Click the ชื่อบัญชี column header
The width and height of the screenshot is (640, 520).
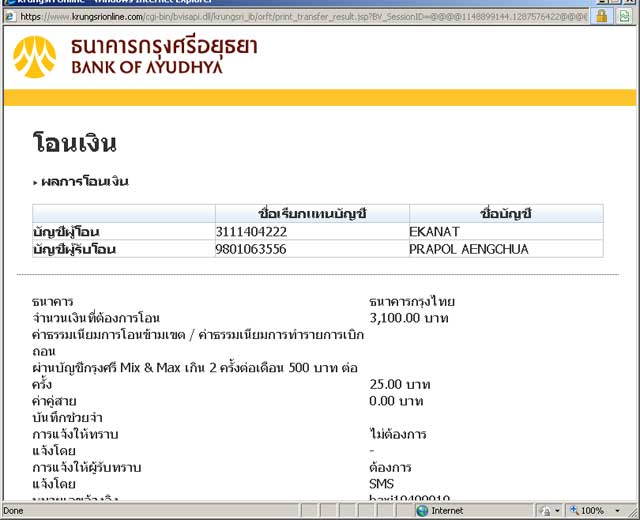pyautogui.click(x=505, y=213)
